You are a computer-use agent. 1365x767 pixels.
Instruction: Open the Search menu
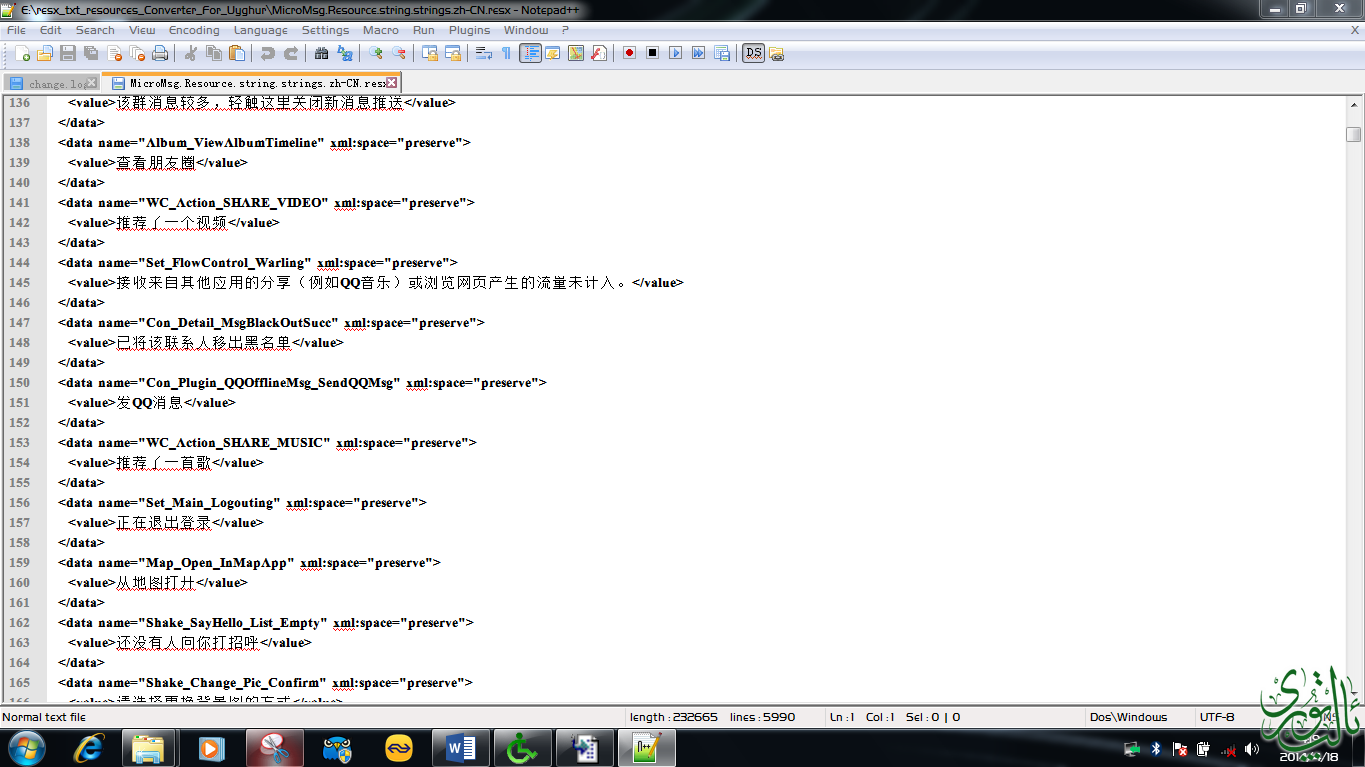tap(95, 30)
